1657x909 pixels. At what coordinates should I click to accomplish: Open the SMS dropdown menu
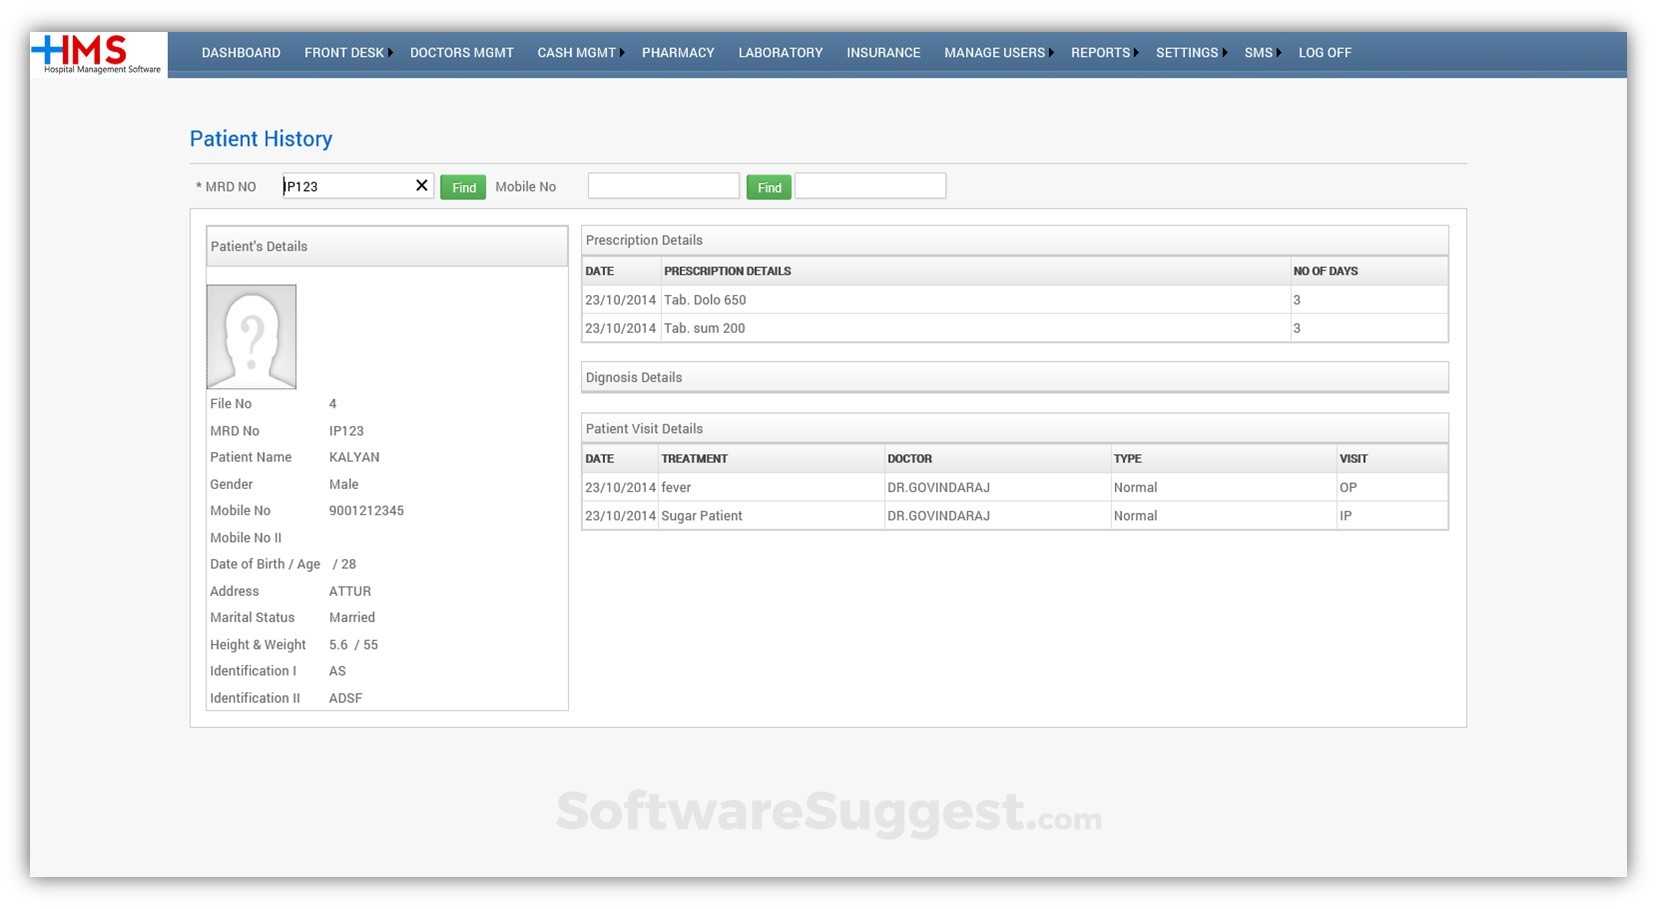coord(1257,52)
